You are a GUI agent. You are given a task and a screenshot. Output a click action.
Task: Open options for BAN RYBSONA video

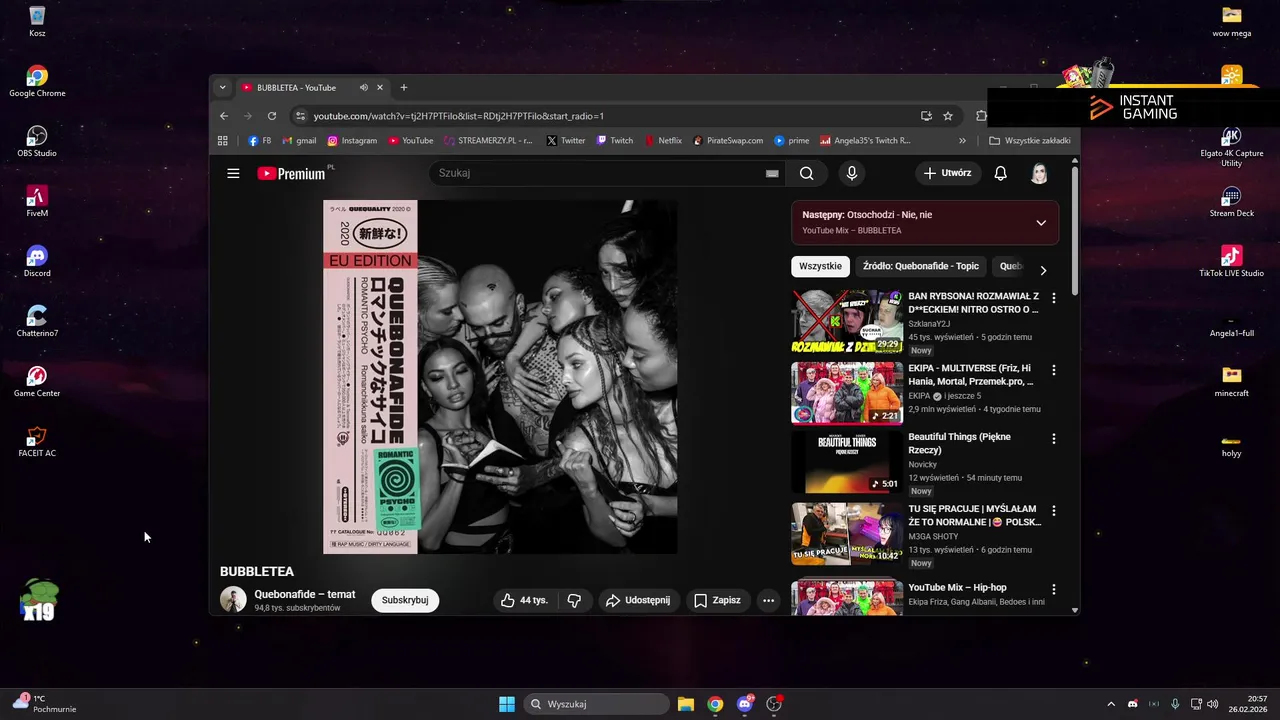[1053, 298]
